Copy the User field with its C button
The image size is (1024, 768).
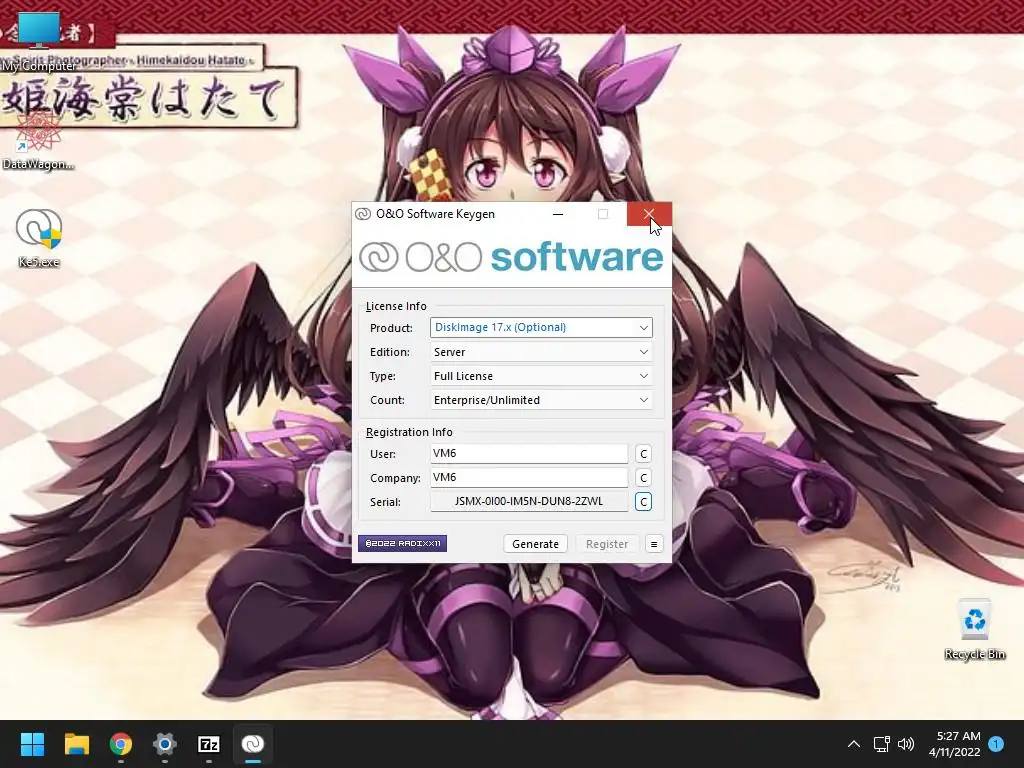tap(643, 454)
